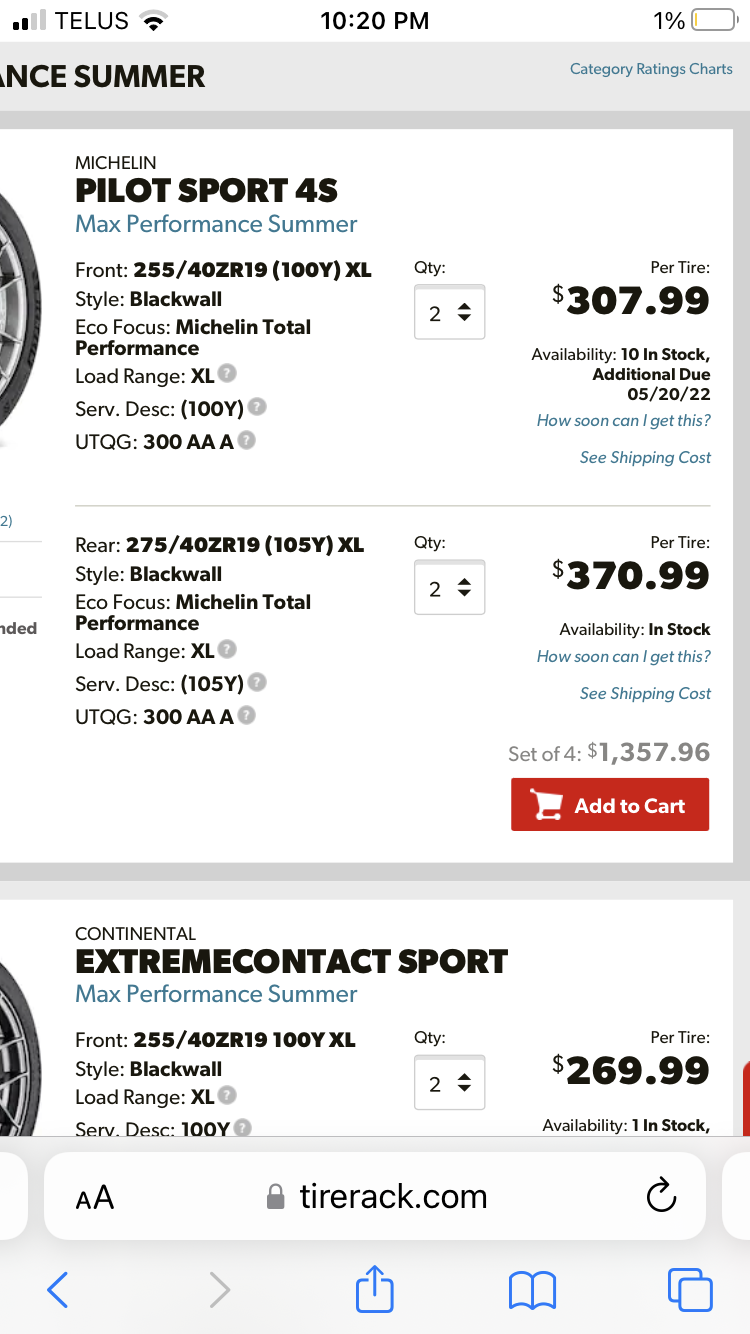The height and width of the screenshot is (1334, 750).
Task: Open front Pilot Sport 4S quantity dropdown
Action: tap(449, 313)
